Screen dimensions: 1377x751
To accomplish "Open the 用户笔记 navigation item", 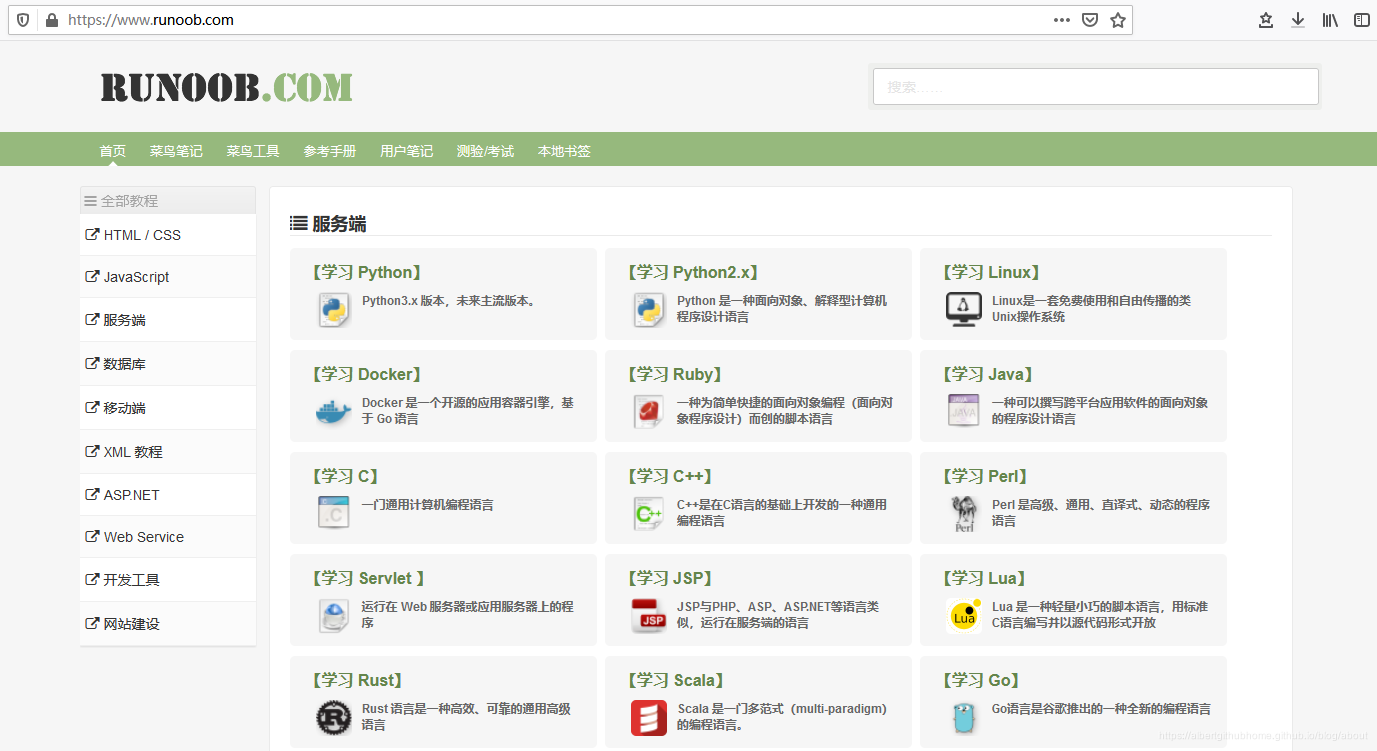I will coord(407,151).
